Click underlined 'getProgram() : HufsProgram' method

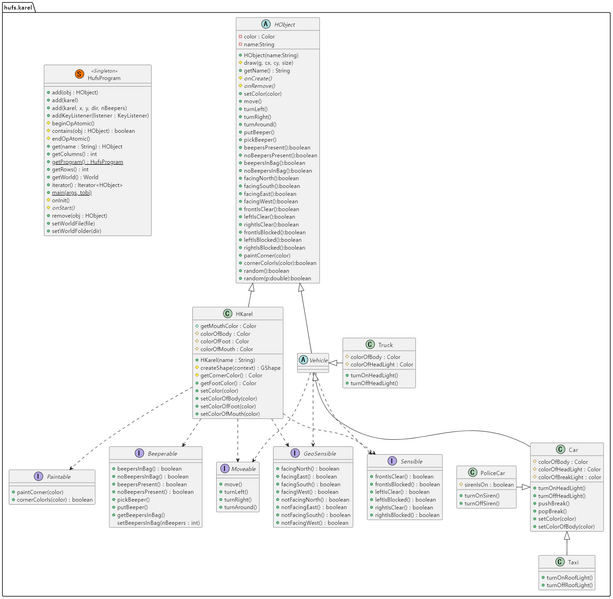87,161
